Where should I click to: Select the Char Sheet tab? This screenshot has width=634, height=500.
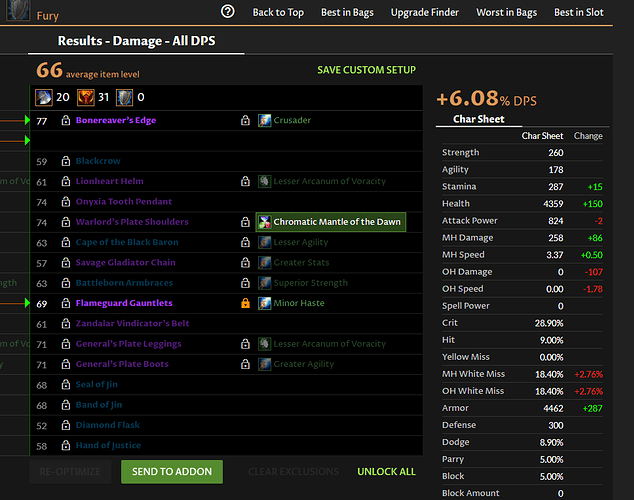(x=479, y=119)
